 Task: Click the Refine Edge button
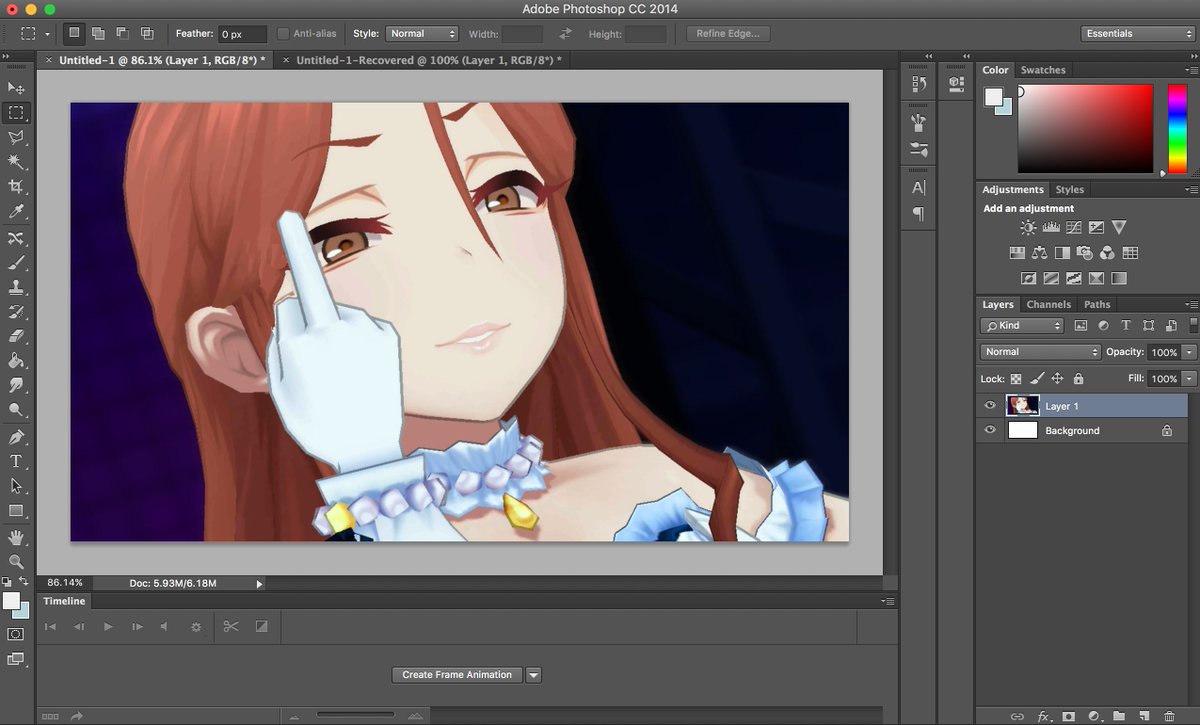pyautogui.click(x=728, y=34)
